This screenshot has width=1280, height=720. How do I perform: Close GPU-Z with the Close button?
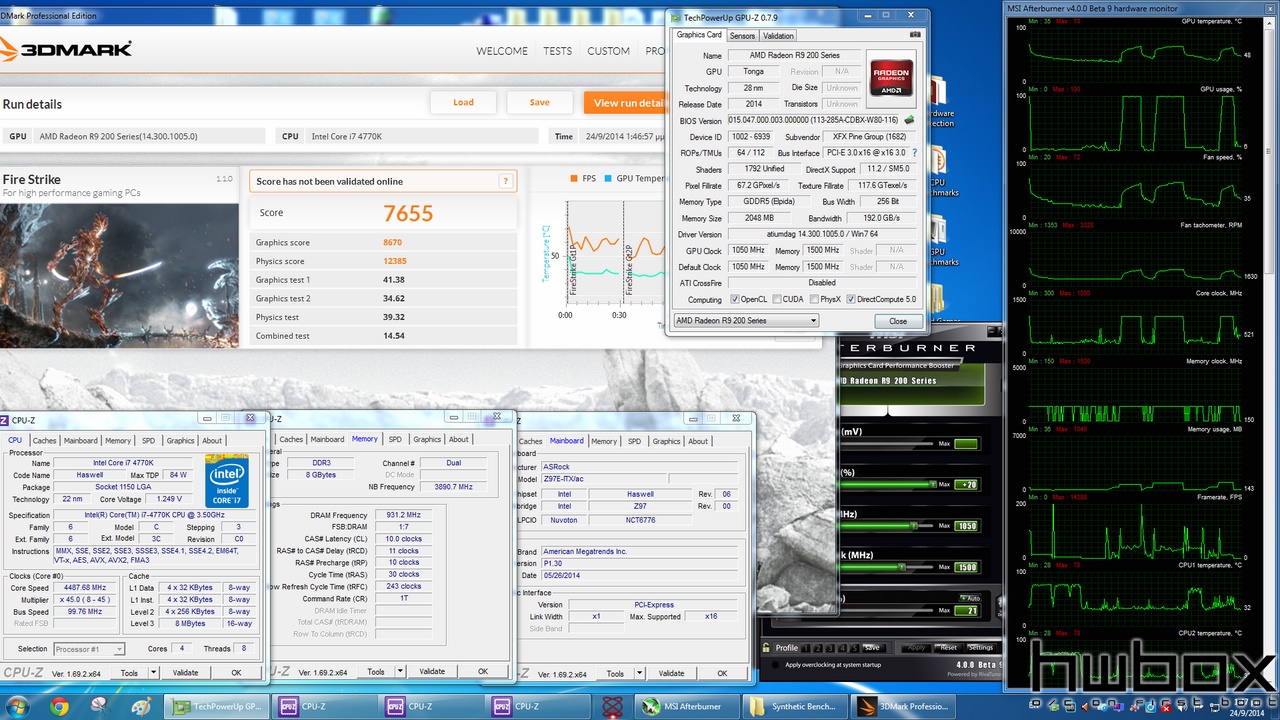pyautogui.click(x=898, y=321)
